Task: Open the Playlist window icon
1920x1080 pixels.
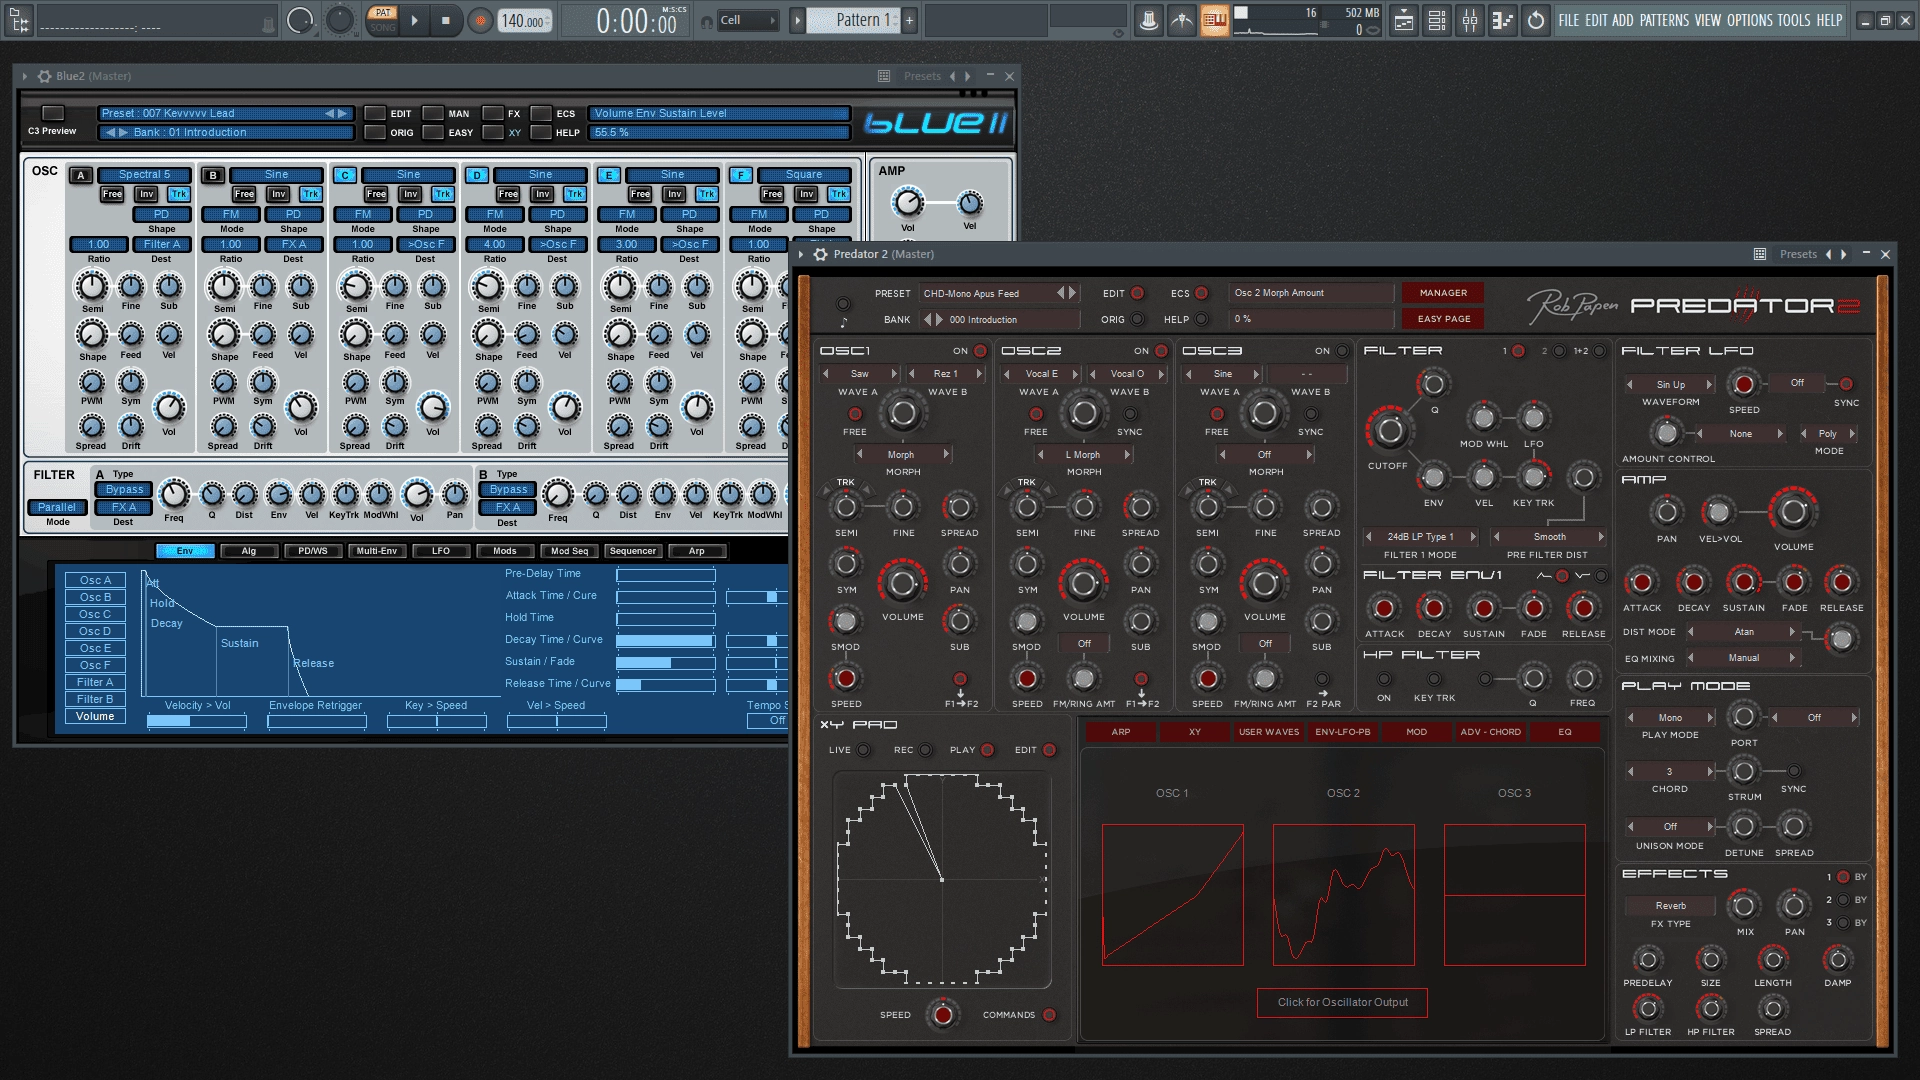Action: (1404, 20)
